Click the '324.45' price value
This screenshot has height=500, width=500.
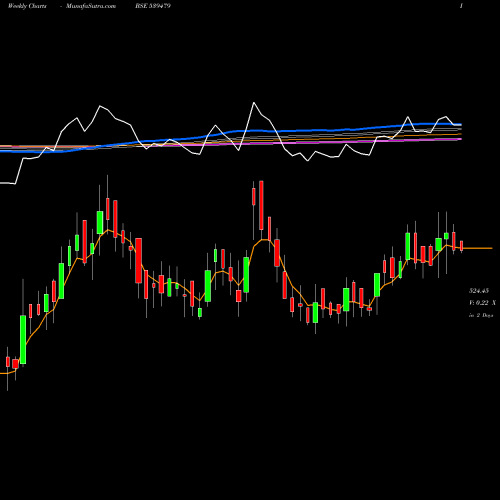click(x=479, y=291)
